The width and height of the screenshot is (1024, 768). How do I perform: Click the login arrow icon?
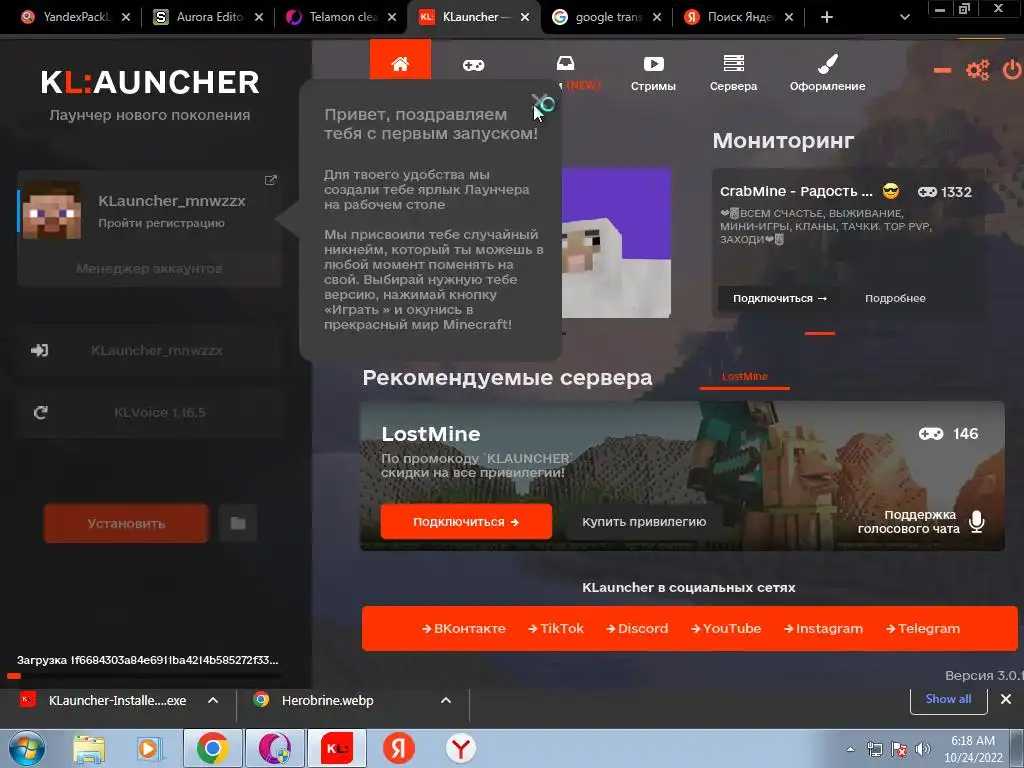coord(40,351)
